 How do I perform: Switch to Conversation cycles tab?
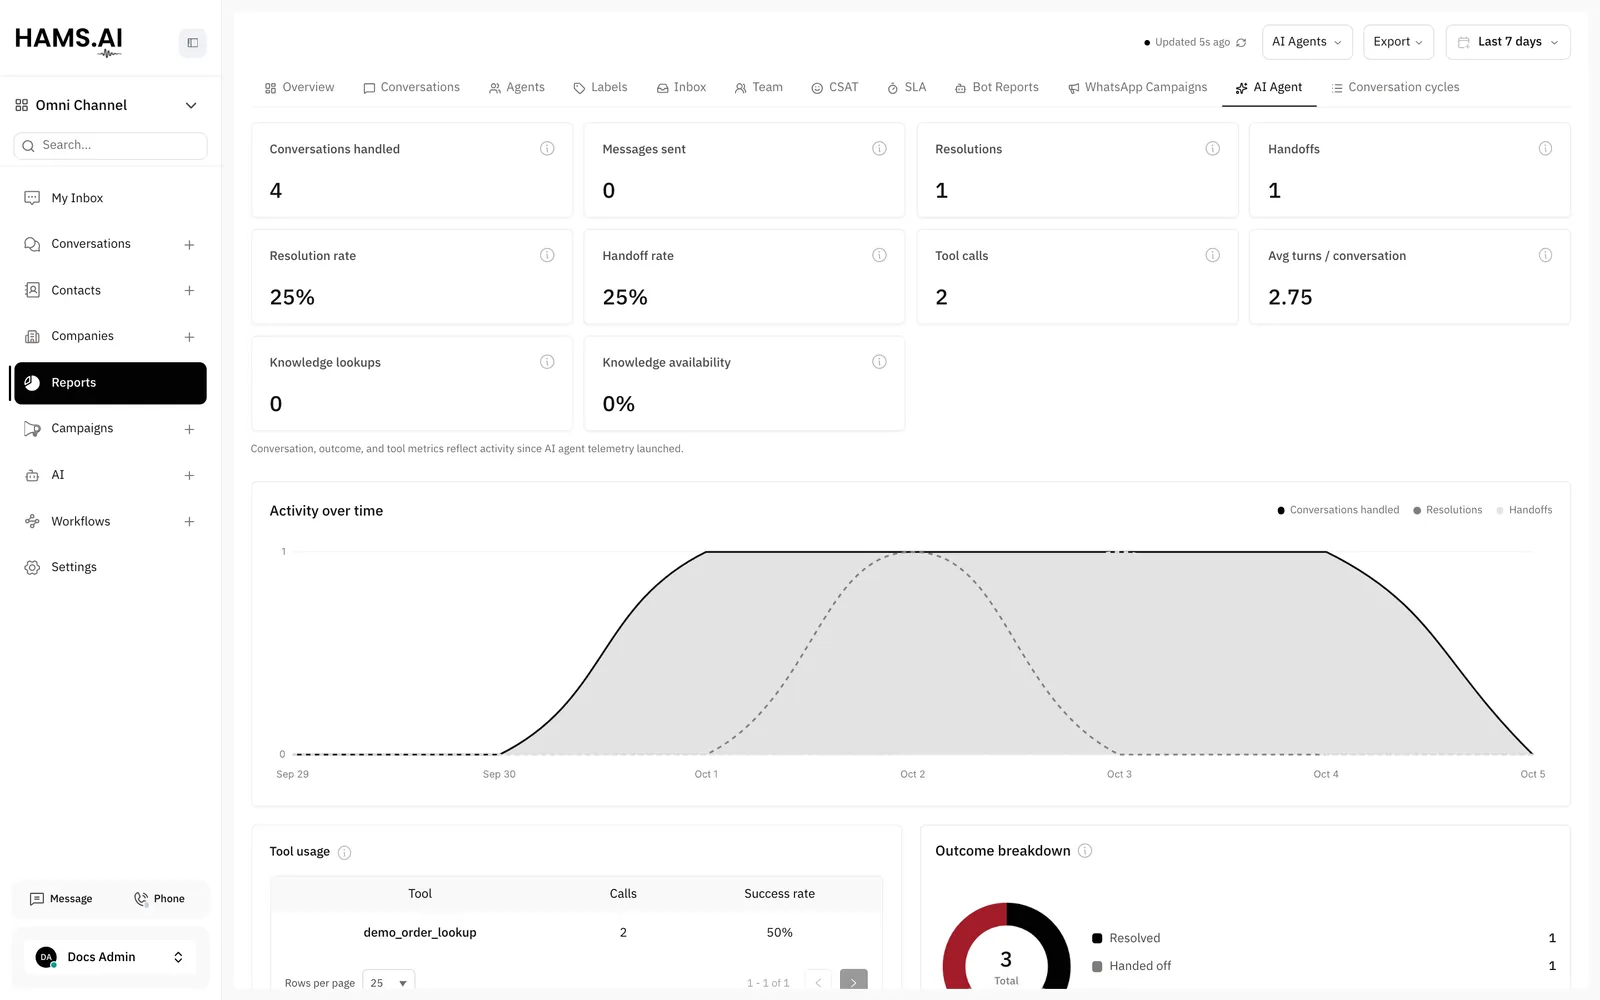[x=1395, y=88]
